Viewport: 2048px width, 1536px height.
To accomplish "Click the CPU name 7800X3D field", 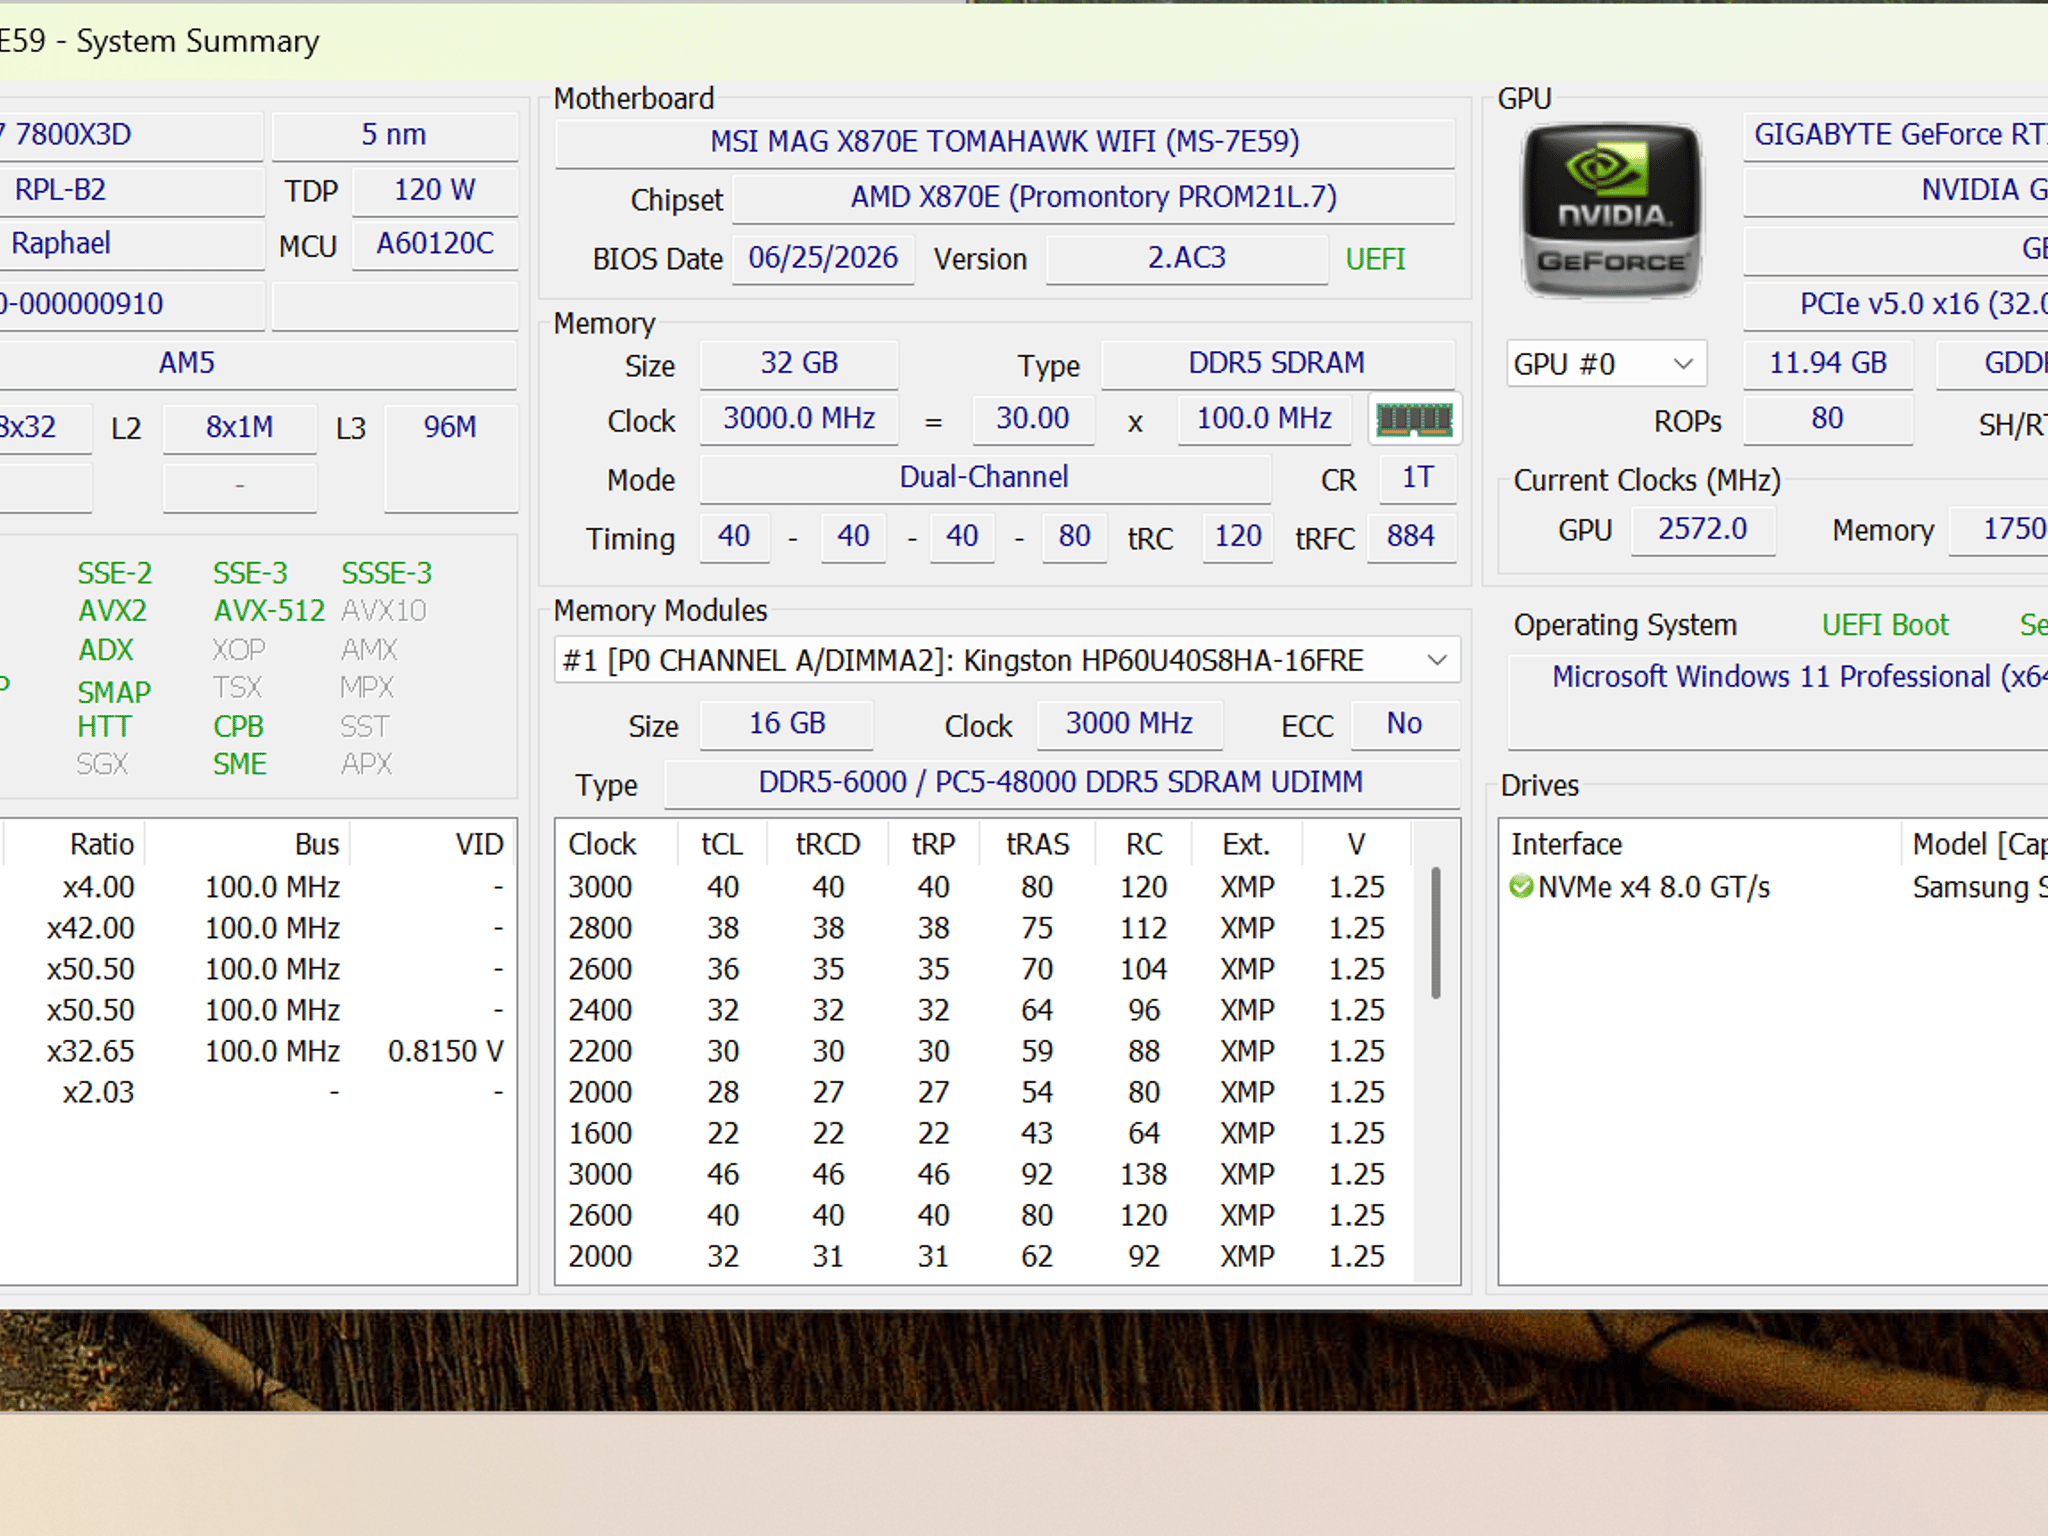I will click(x=130, y=135).
